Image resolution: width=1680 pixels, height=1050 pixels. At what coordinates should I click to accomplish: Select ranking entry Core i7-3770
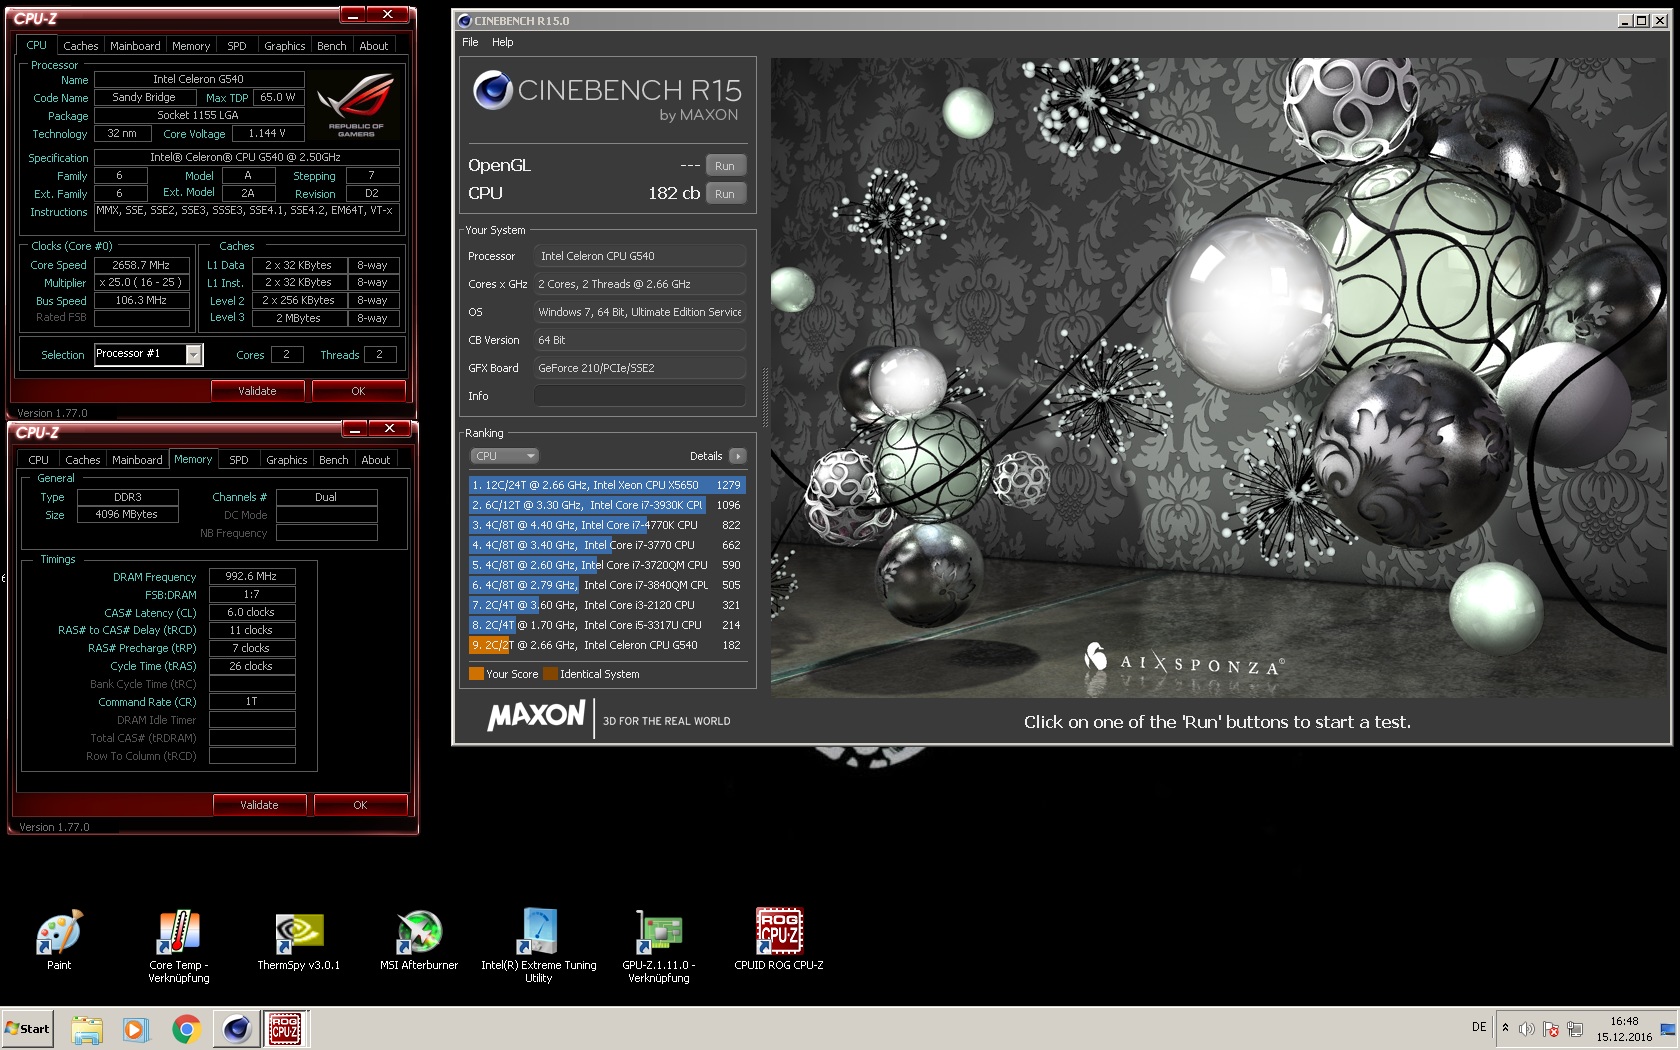[607, 545]
